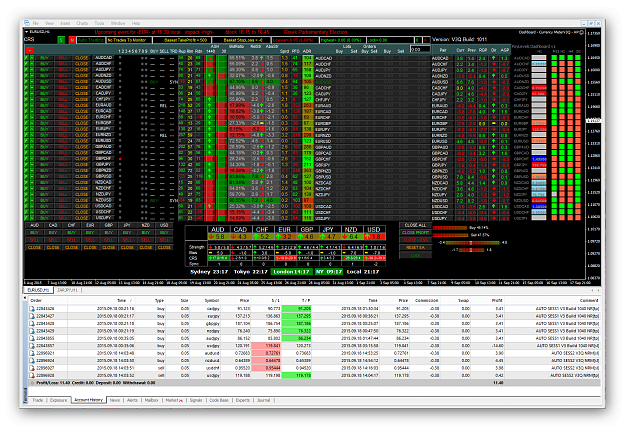This screenshot has height=428, width=625.
Task: Click the Sell percentage bar near CLOSE PROFIT
Action: 450,235
